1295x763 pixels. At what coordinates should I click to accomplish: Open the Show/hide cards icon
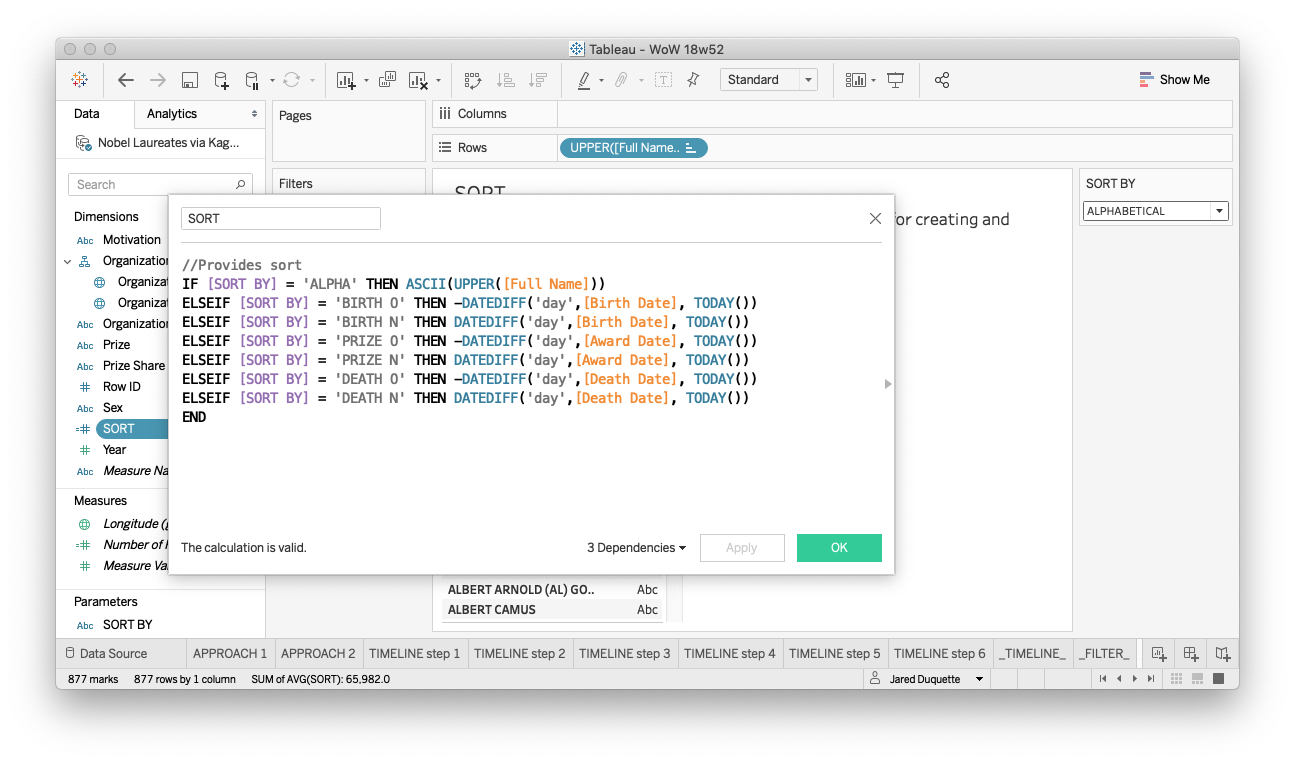[x=856, y=80]
